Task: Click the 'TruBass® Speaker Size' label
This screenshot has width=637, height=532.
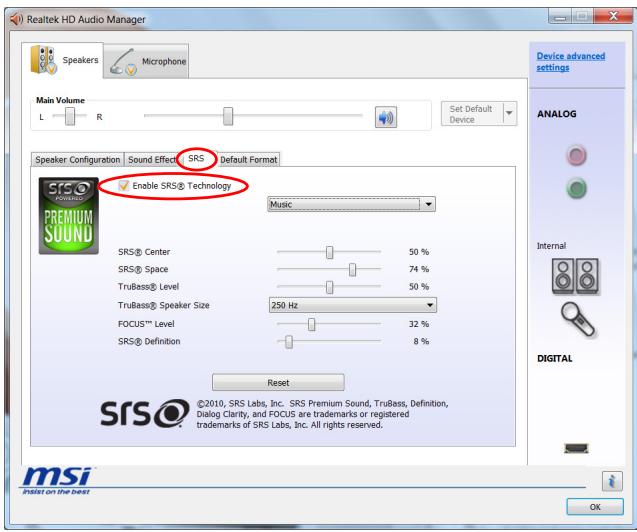Action: [x=164, y=305]
